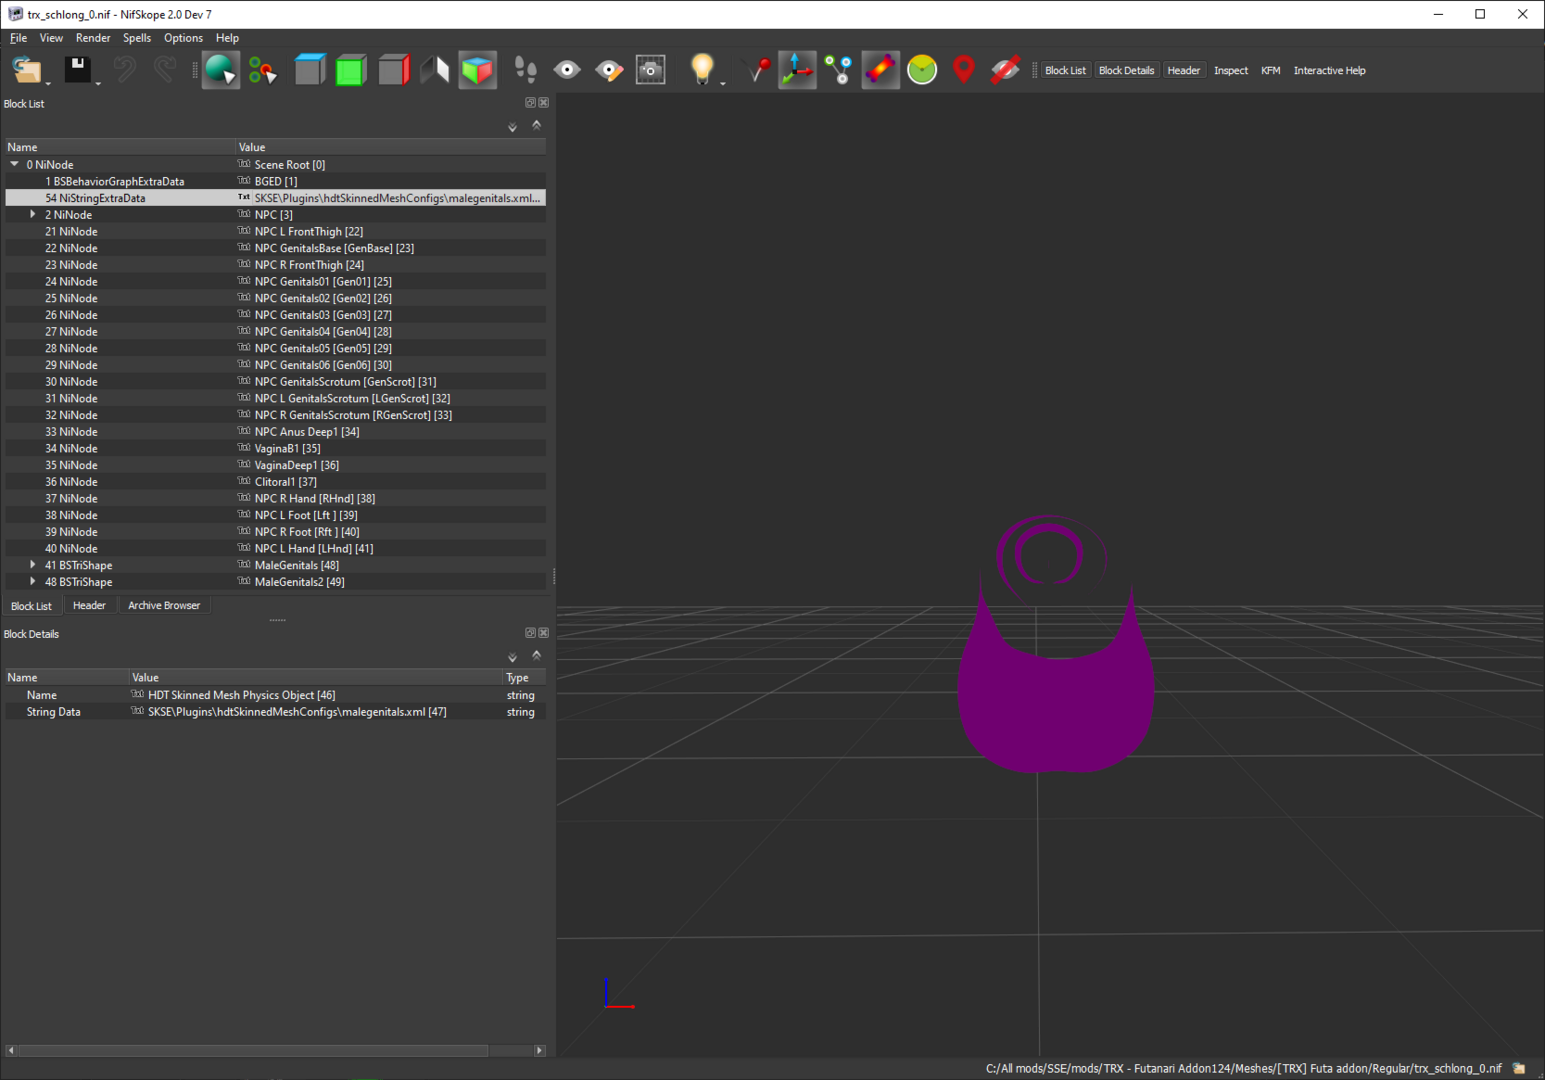
Task: Toggle the plain eye visibility icon
Action: point(567,70)
